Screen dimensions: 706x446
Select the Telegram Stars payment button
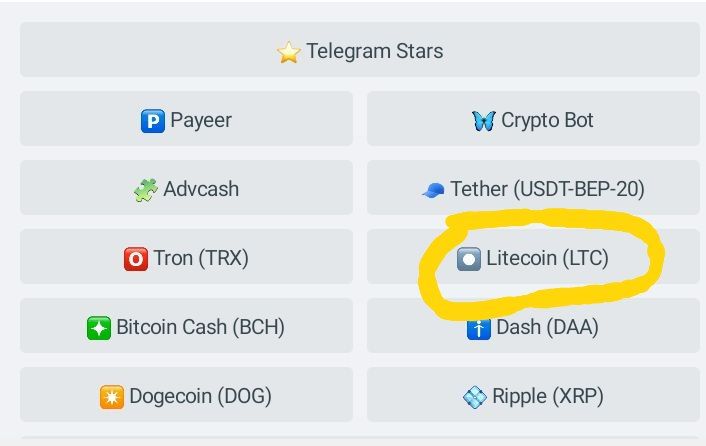360,50
